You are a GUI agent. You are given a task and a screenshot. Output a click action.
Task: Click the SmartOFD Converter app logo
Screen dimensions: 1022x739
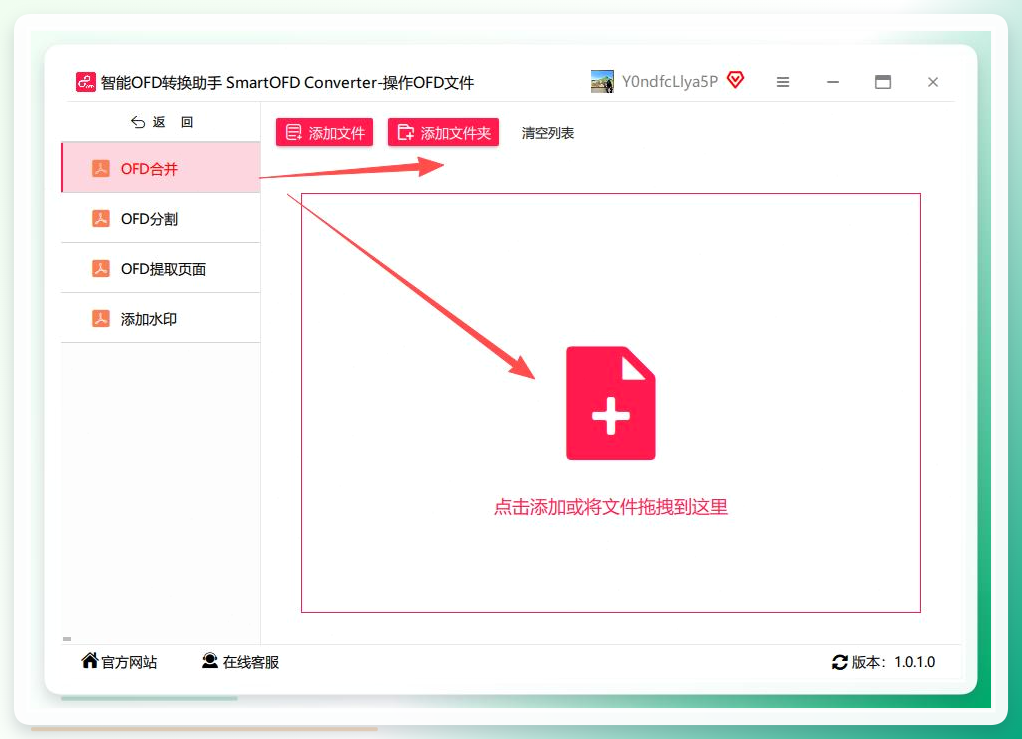point(85,82)
